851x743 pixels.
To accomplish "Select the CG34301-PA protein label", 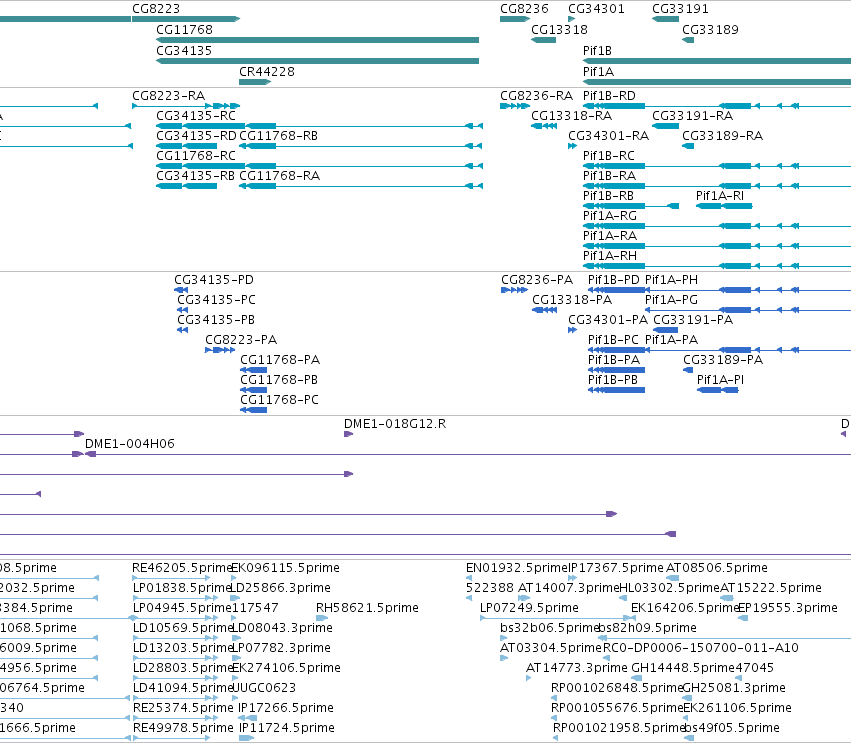I will coord(608,320).
